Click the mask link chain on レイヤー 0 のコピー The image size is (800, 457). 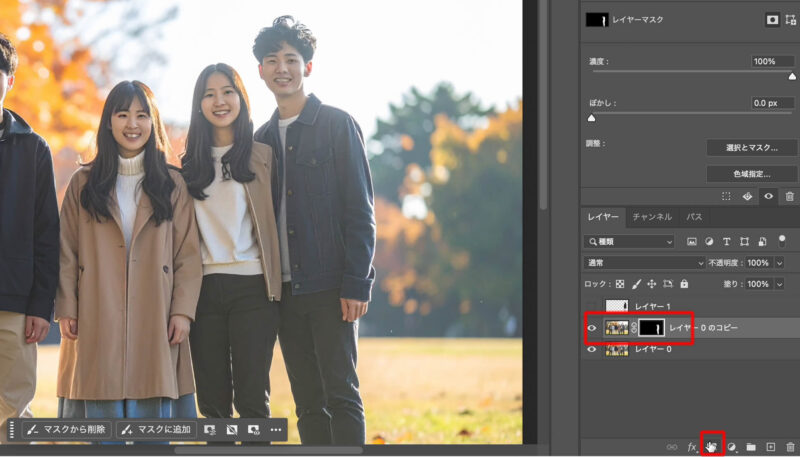(634, 328)
